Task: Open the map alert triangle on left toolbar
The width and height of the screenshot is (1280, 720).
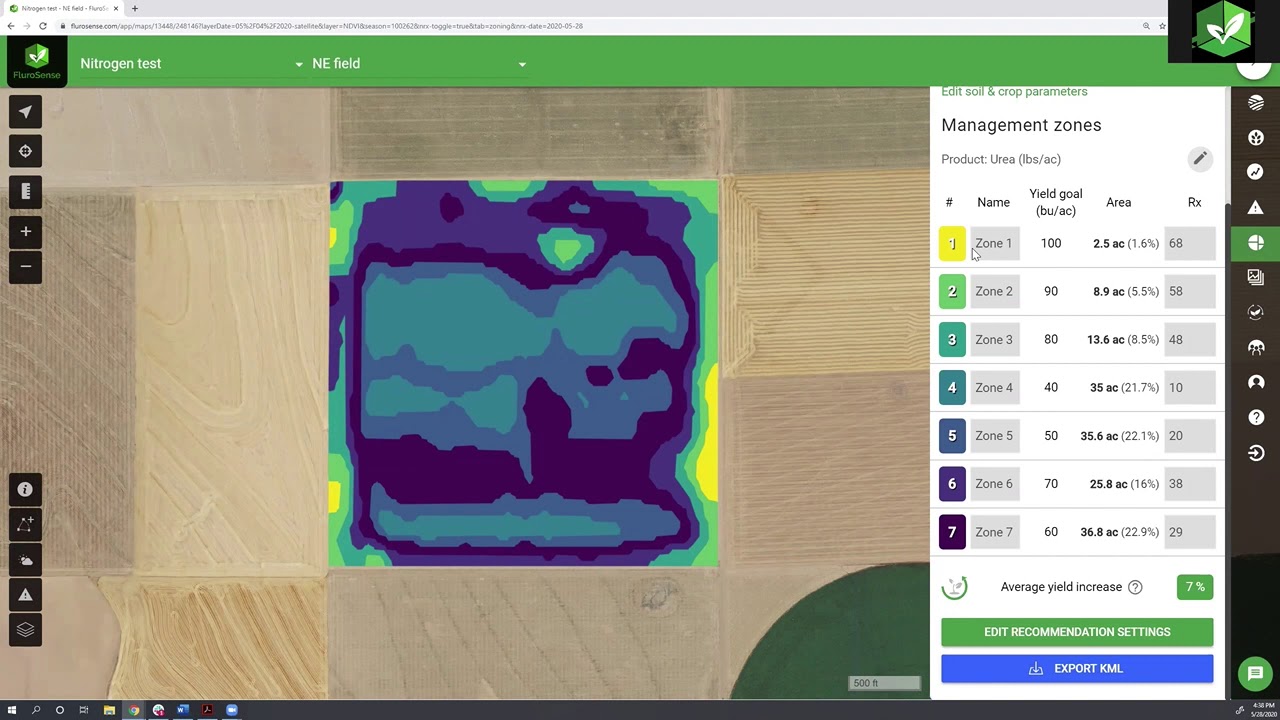Action: (25, 595)
